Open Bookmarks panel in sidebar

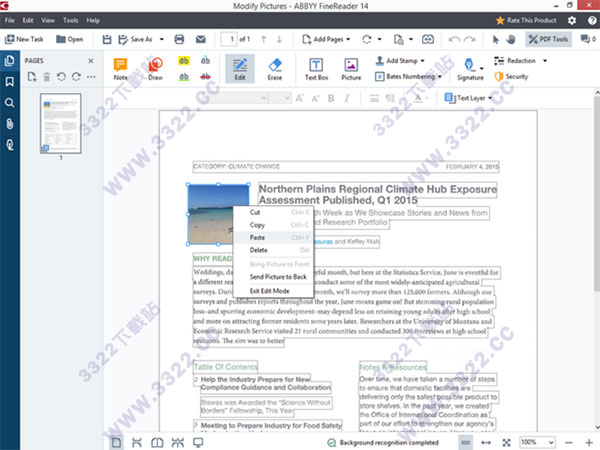pos(10,82)
